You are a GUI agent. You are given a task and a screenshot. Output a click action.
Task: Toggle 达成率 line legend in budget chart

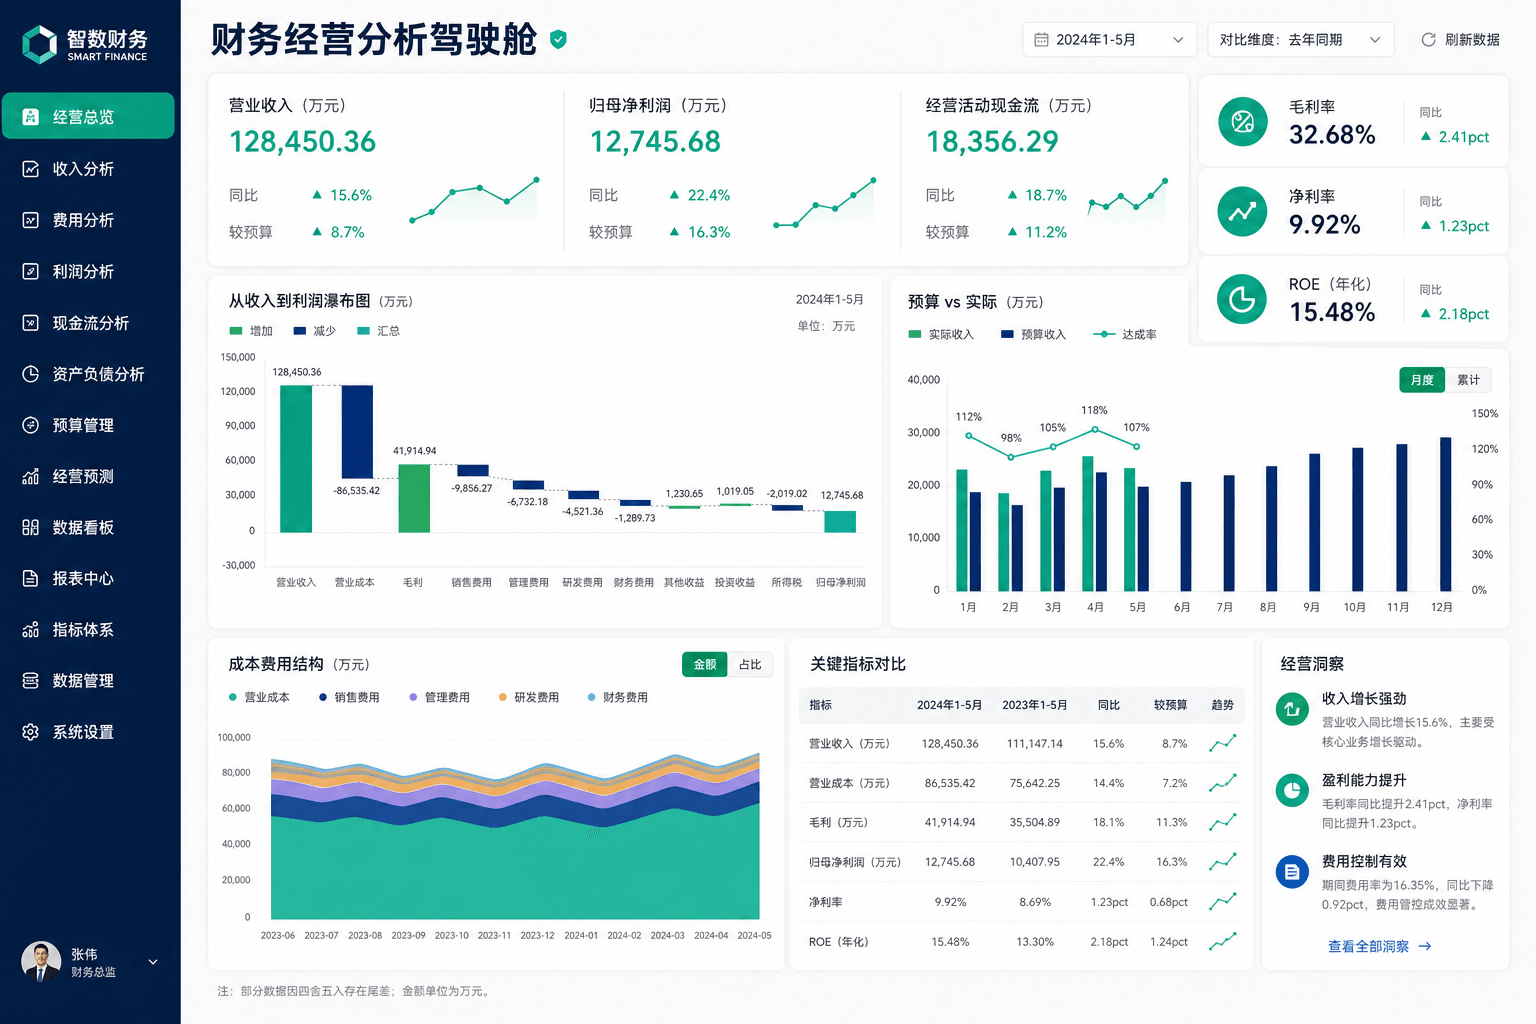tap(1125, 335)
